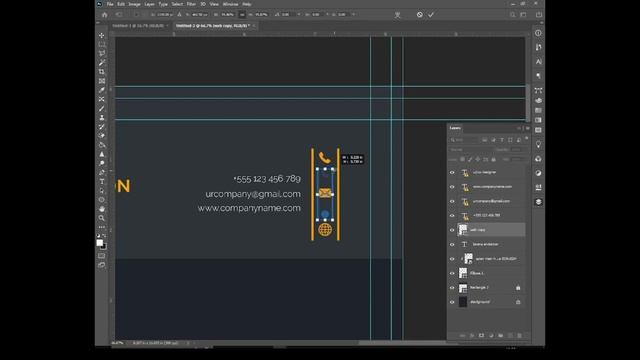Create a new group folder icon
This screenshot has width=640, height=360.
pos(501,336)
